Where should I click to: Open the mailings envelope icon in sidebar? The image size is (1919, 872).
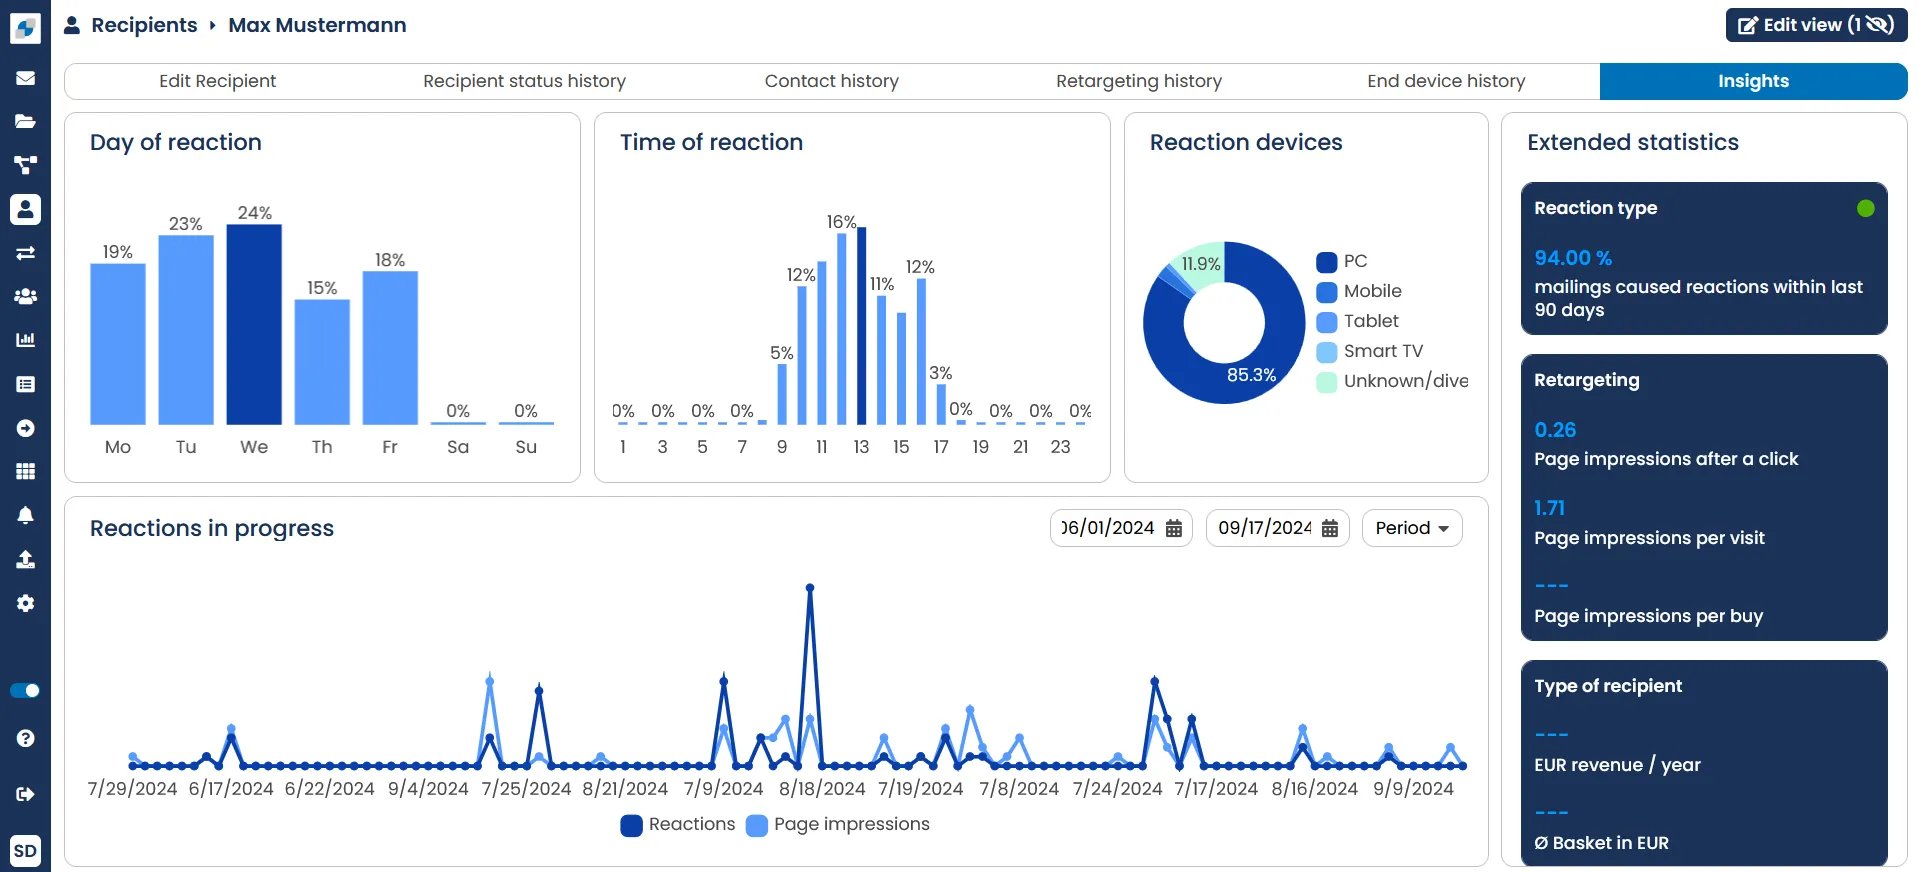[x=25, y=78]
